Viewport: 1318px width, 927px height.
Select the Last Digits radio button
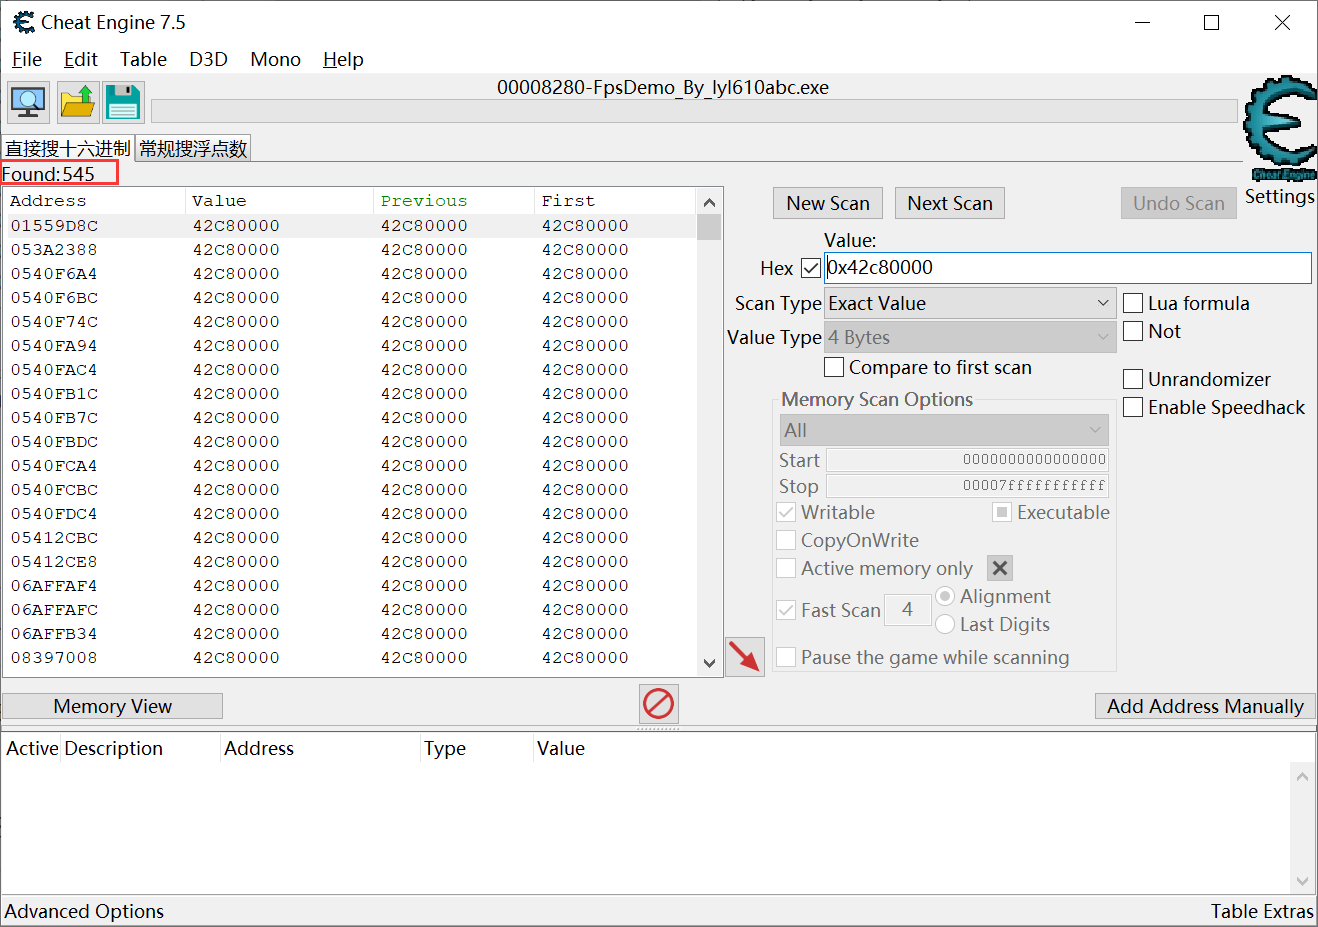click(x=945, y=624)
